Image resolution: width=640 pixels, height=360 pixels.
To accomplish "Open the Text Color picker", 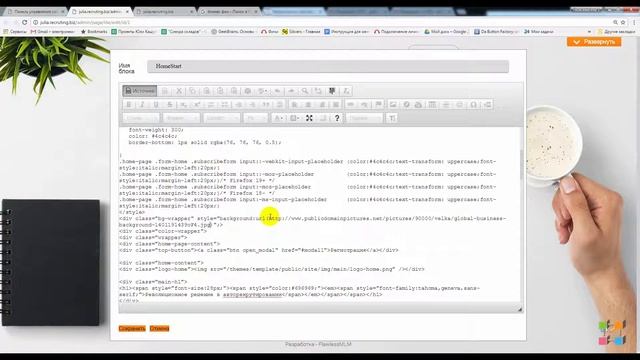I will [x=278, y=118].
